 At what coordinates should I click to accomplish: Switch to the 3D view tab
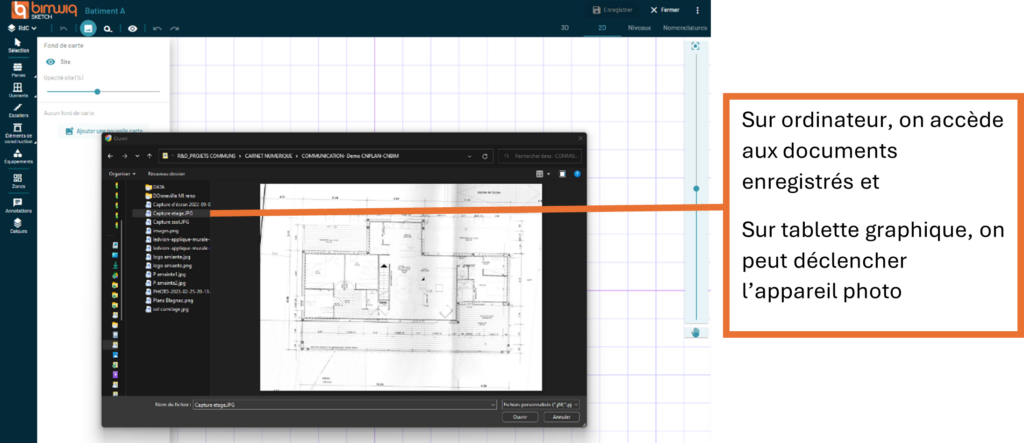pos(564,28)
